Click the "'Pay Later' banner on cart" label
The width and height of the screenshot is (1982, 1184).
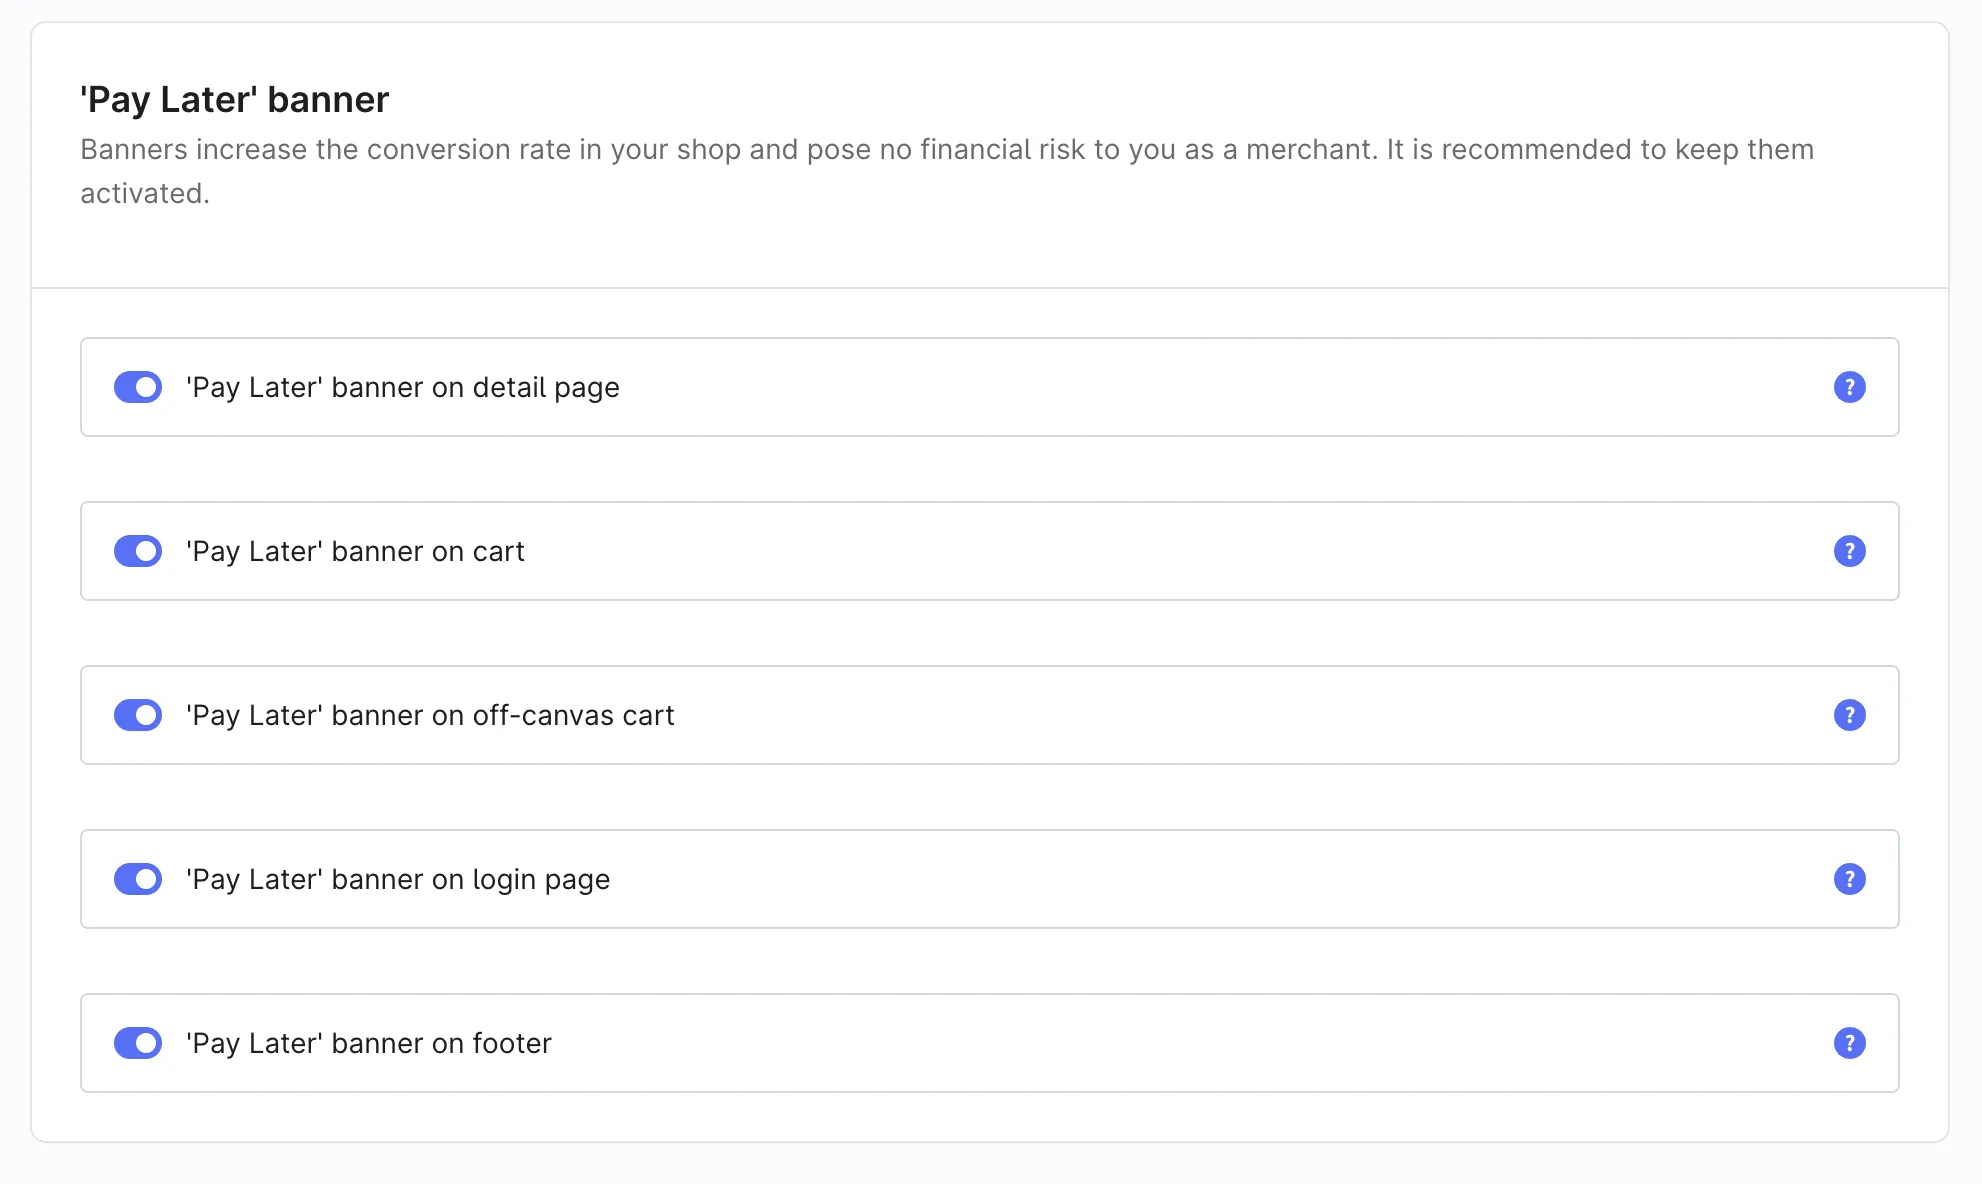coord(355,551)
